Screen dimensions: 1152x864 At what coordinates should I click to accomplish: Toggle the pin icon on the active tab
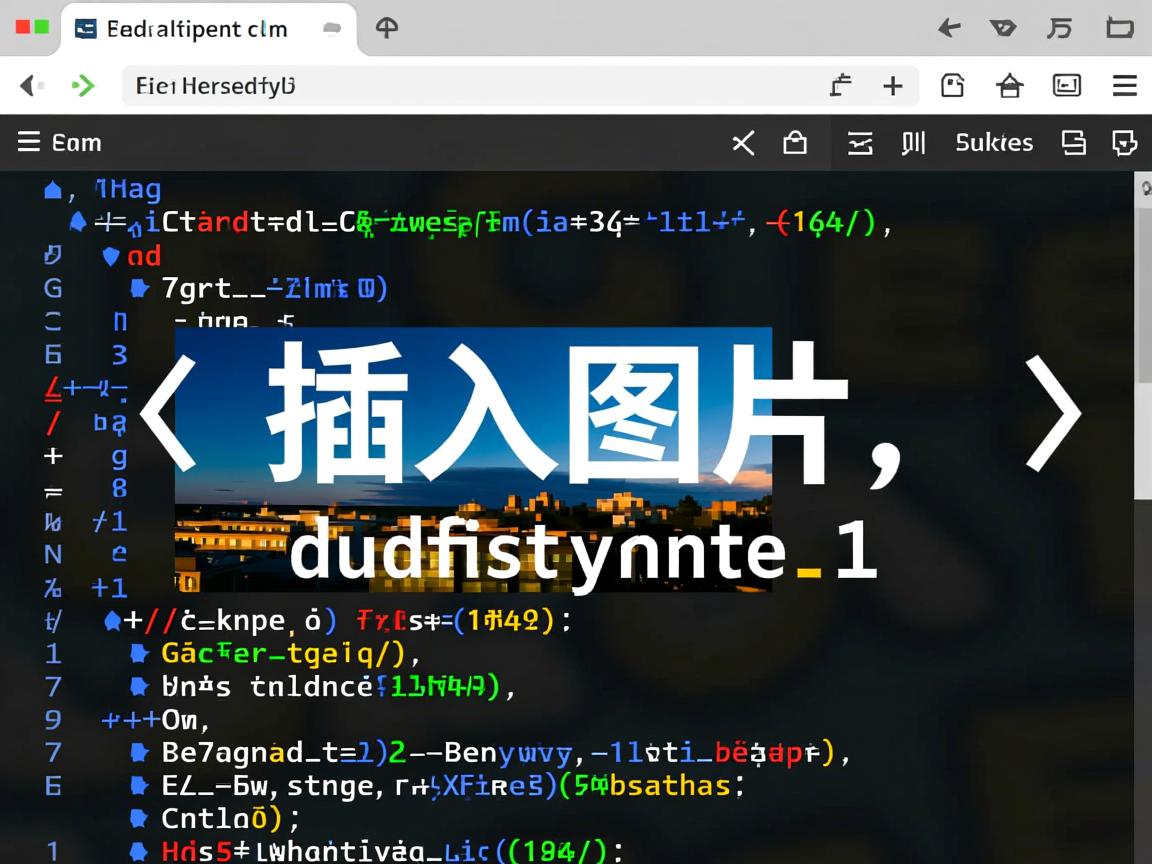(332, 29)
